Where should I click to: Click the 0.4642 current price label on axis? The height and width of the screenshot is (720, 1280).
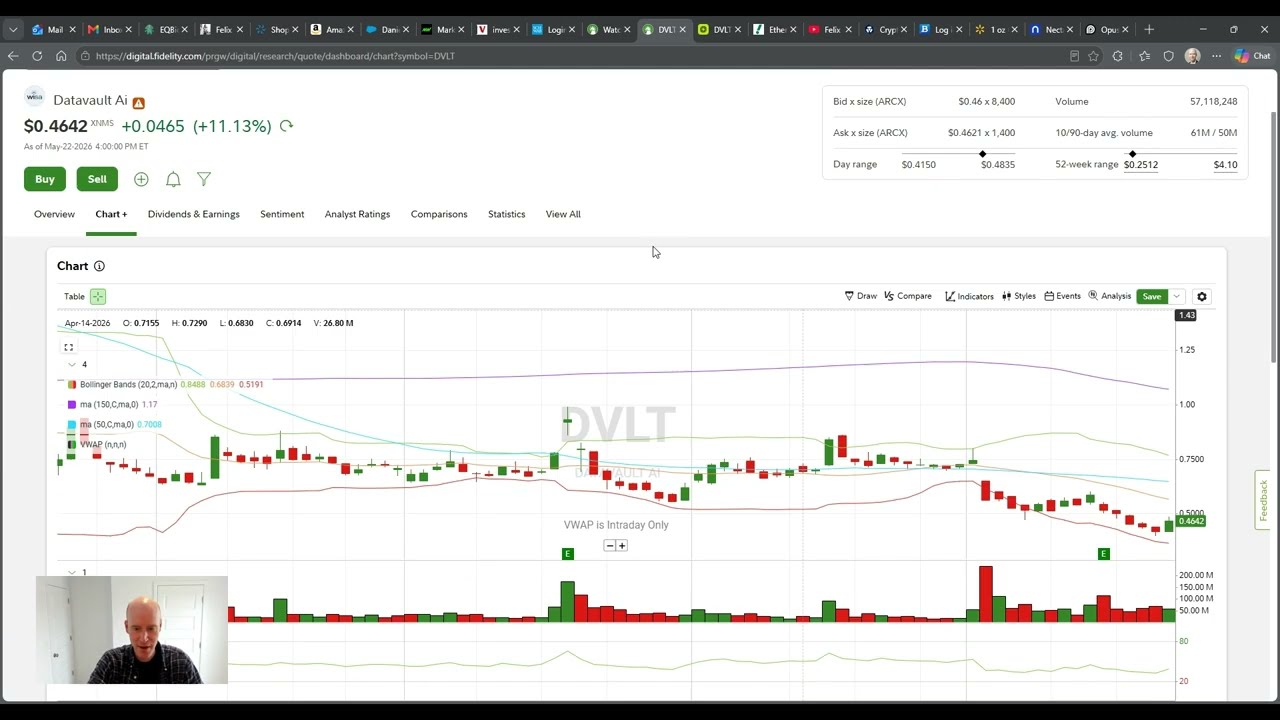1191,521
